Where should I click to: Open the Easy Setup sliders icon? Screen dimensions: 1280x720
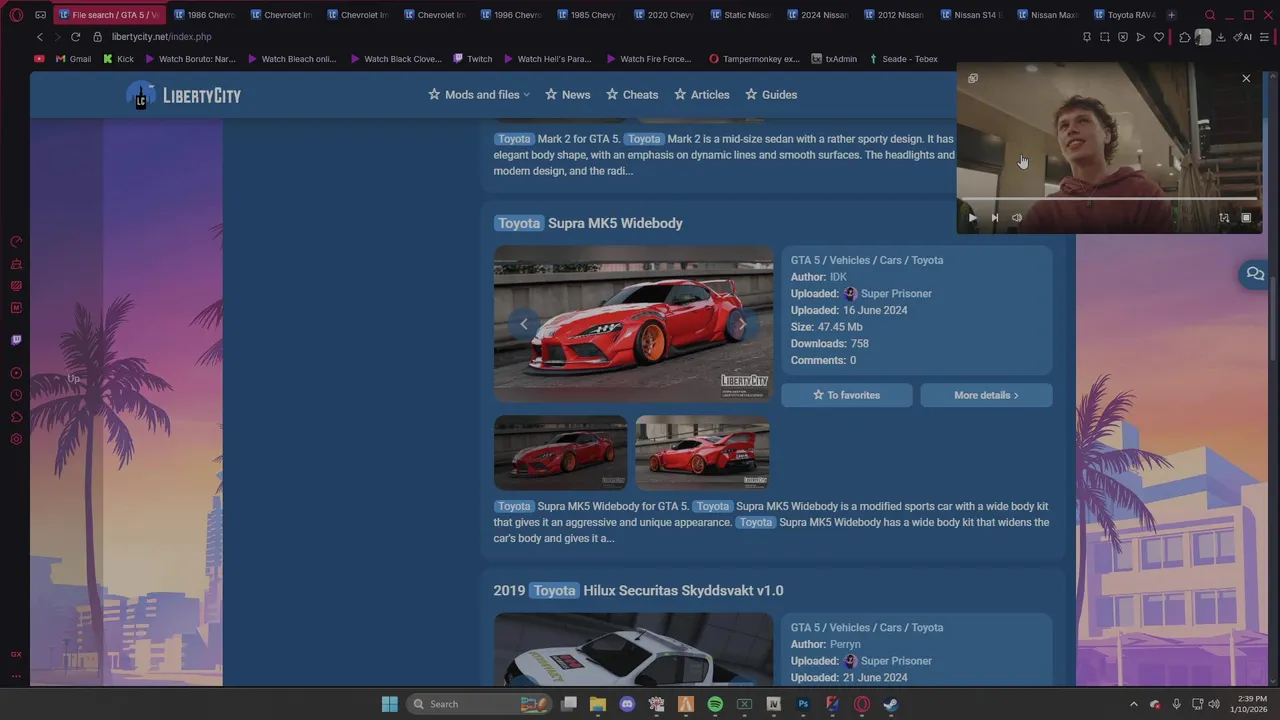(x=1265, y=37)
